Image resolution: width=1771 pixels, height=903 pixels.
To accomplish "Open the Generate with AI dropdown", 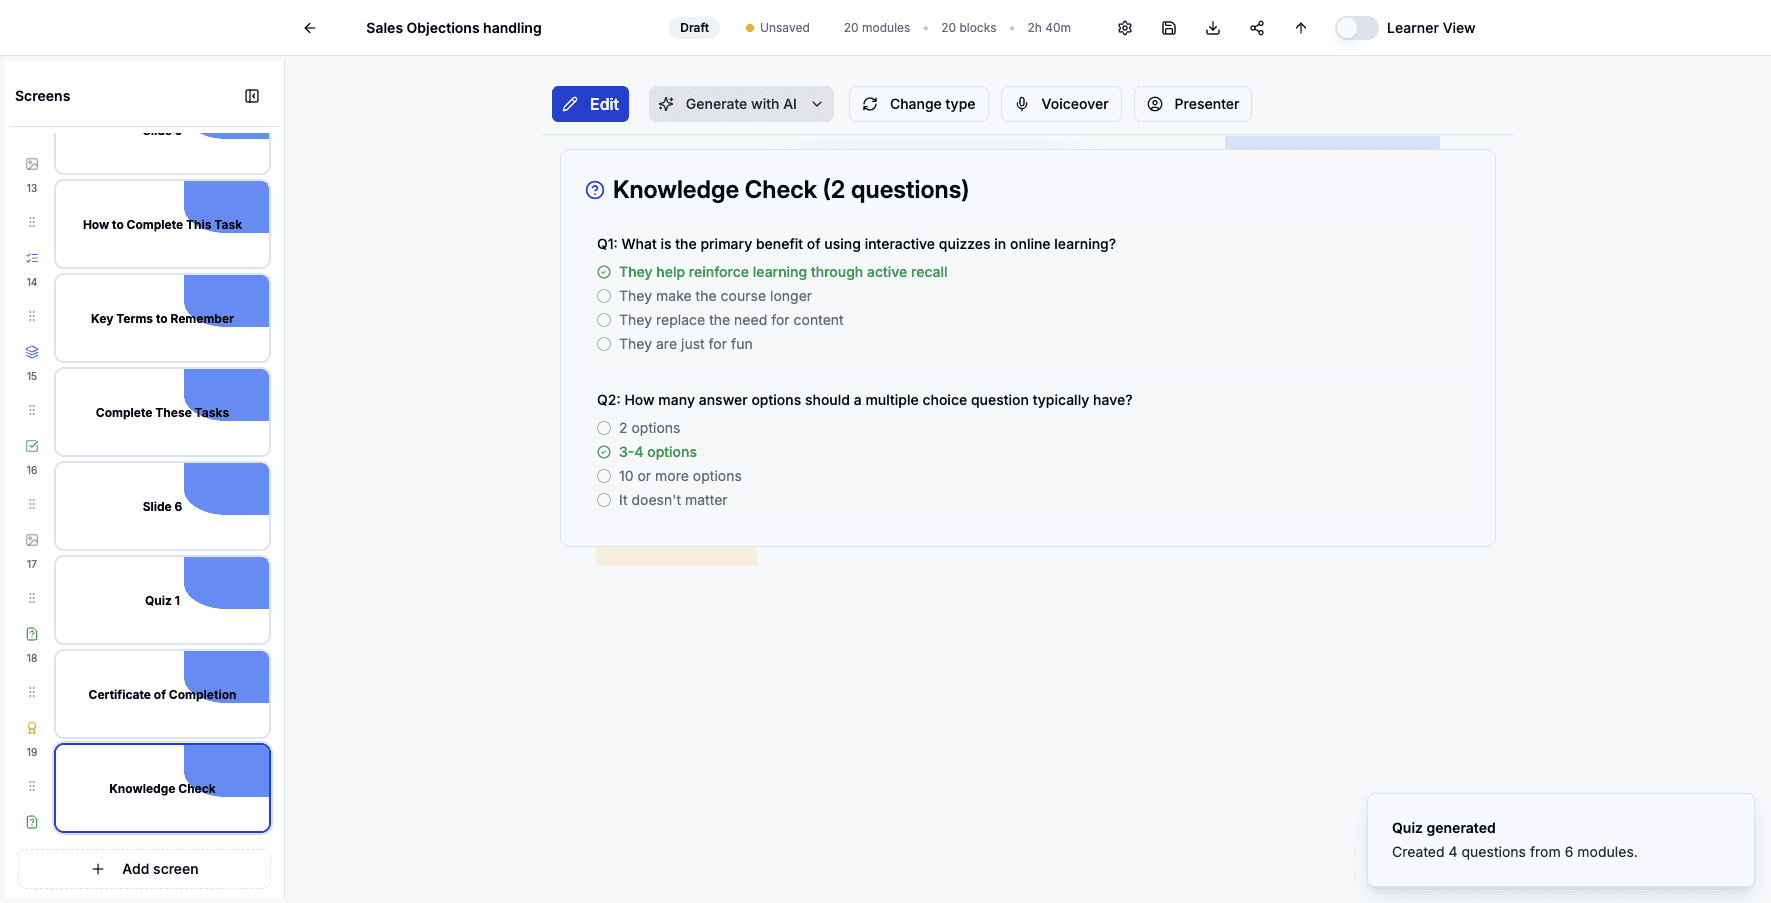I will [x=817, y=103].
